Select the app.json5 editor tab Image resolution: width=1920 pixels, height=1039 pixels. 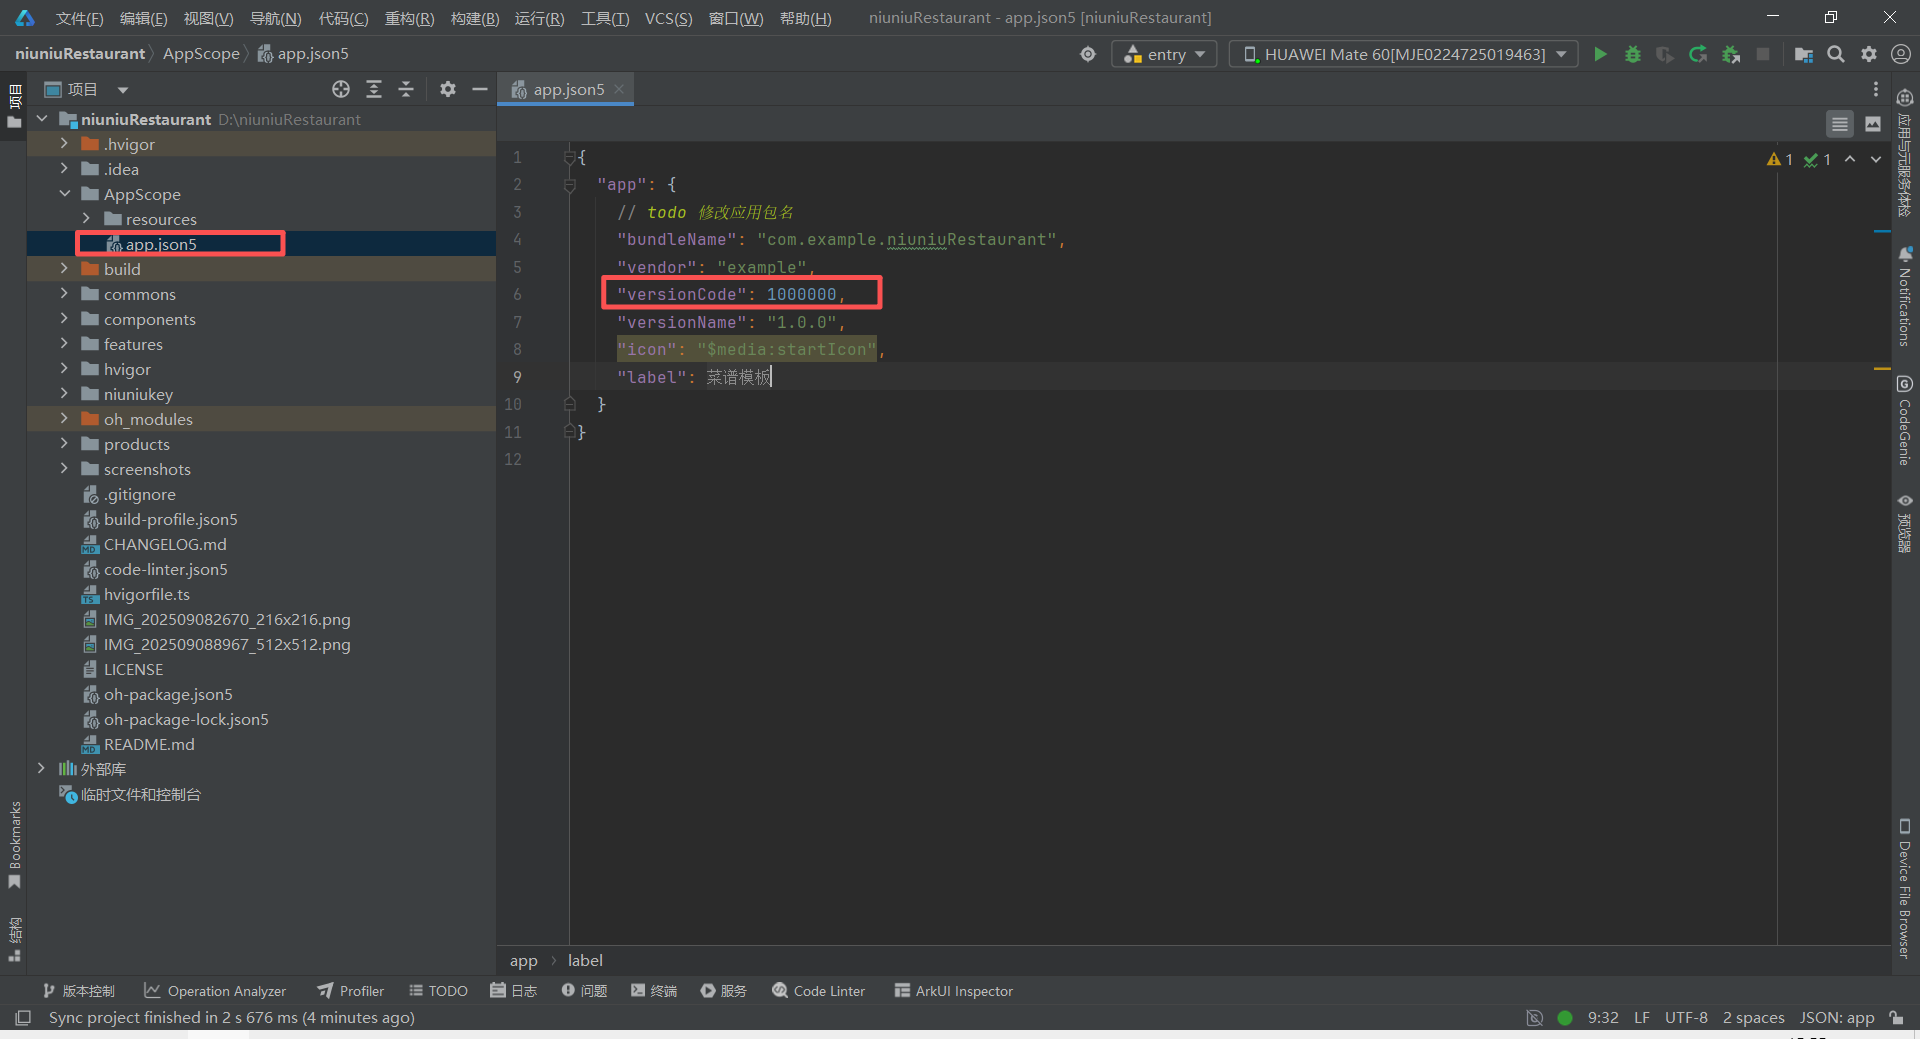tap(568, 89)
